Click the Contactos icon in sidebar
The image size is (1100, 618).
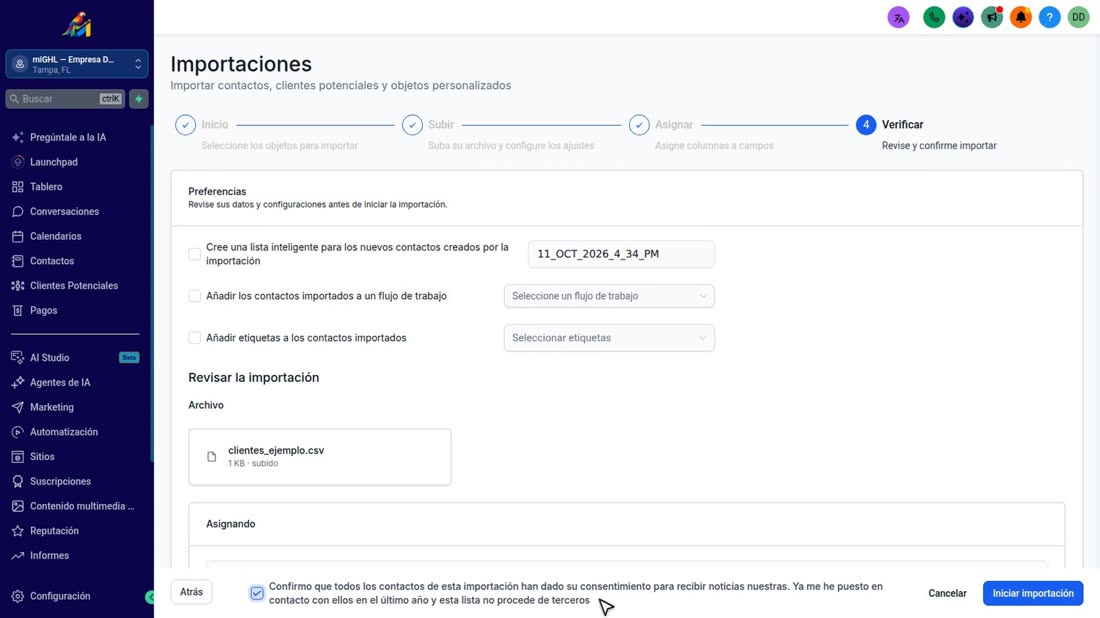point(18,261)
